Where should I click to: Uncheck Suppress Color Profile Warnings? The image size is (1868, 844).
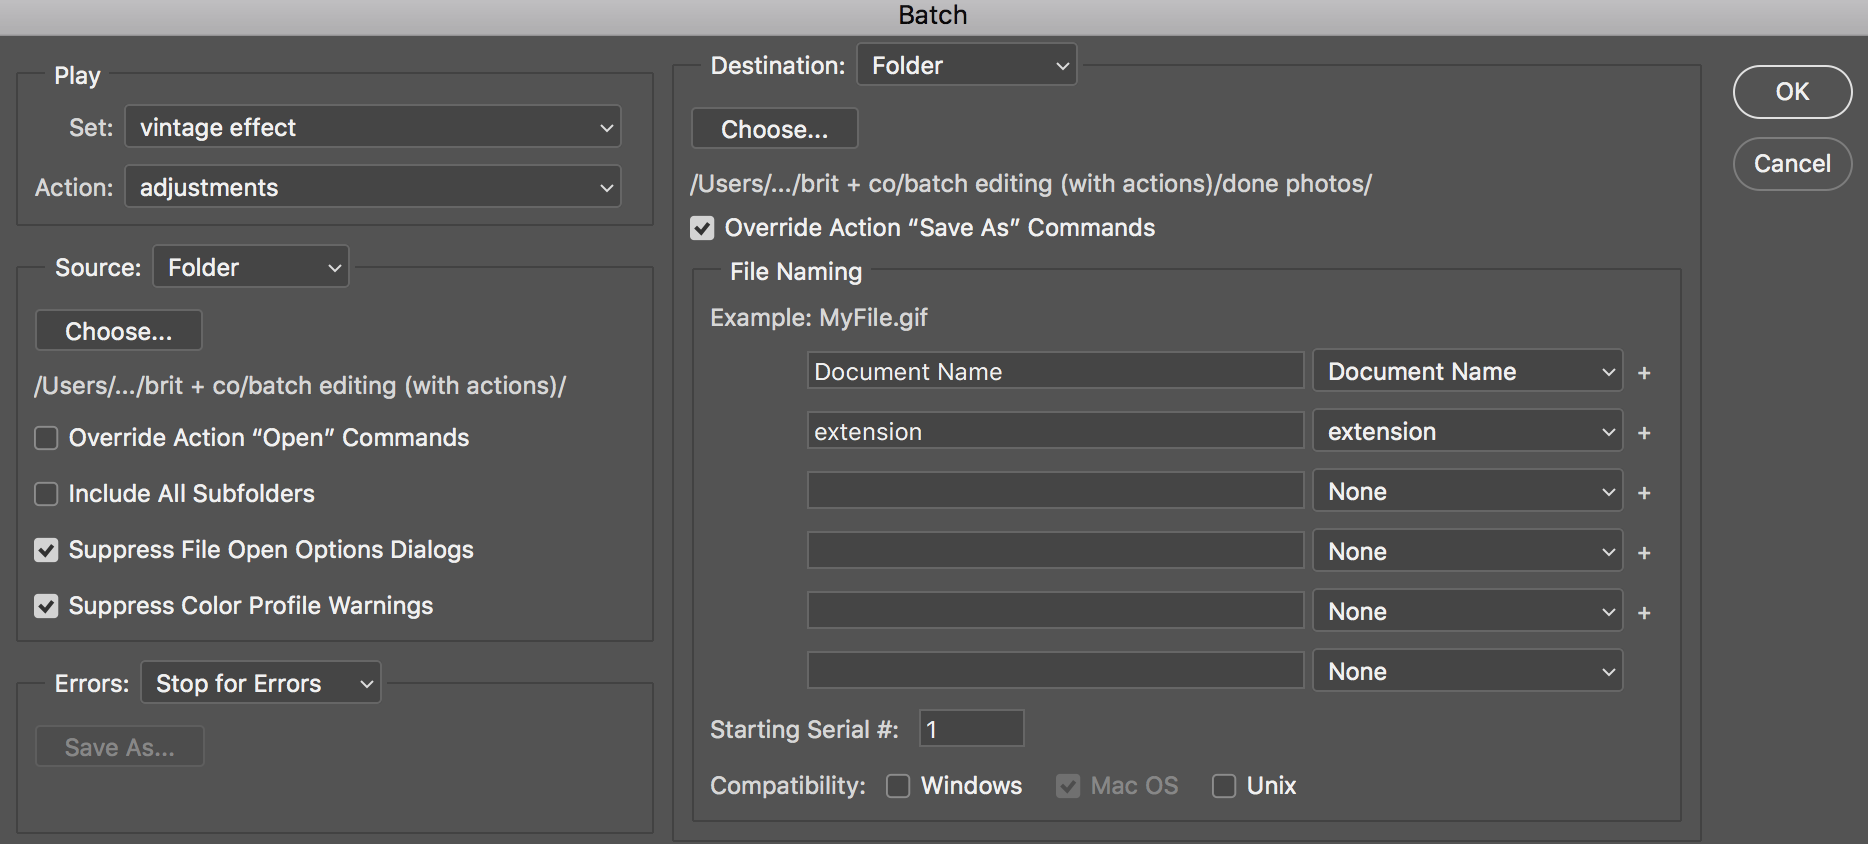[46, 606]
